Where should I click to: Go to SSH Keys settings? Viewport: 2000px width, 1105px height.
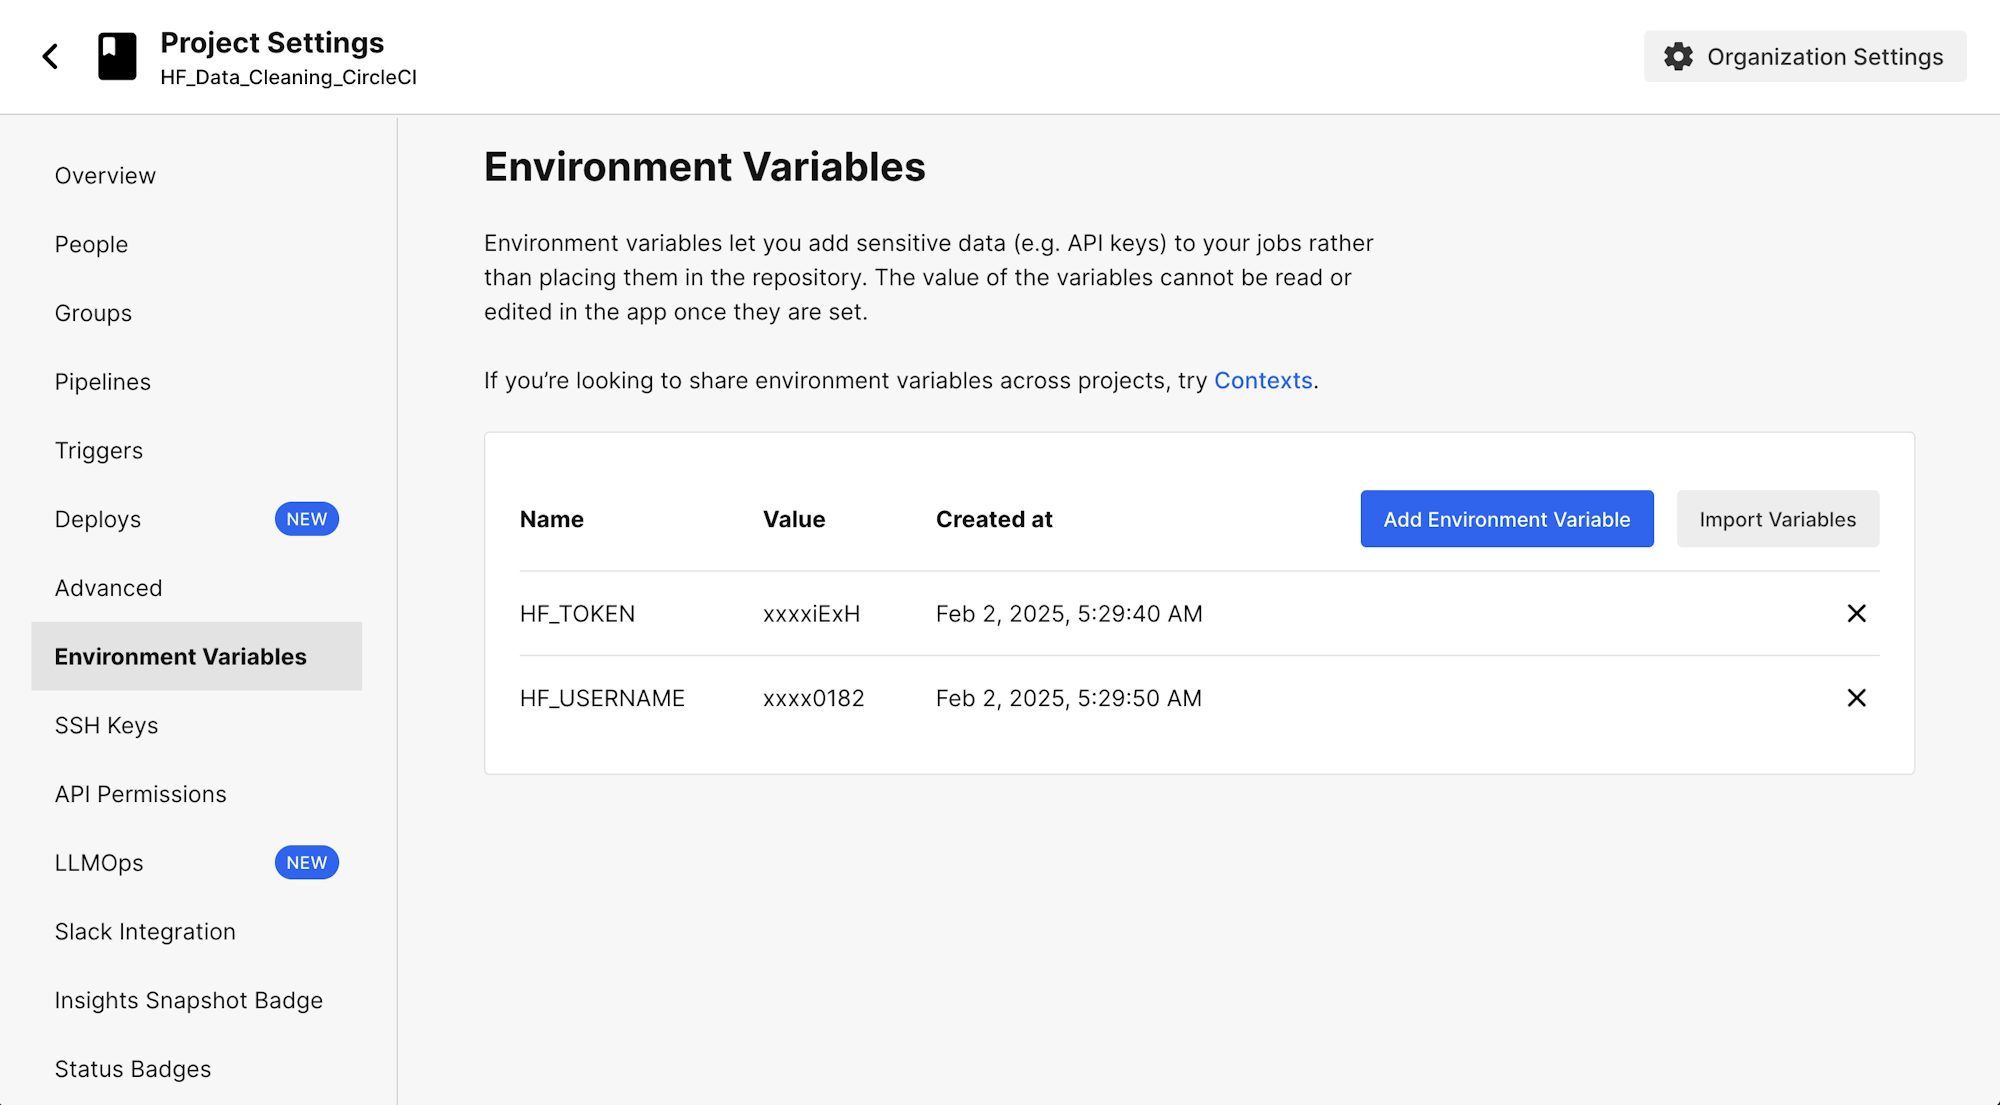tap(106, 725)
